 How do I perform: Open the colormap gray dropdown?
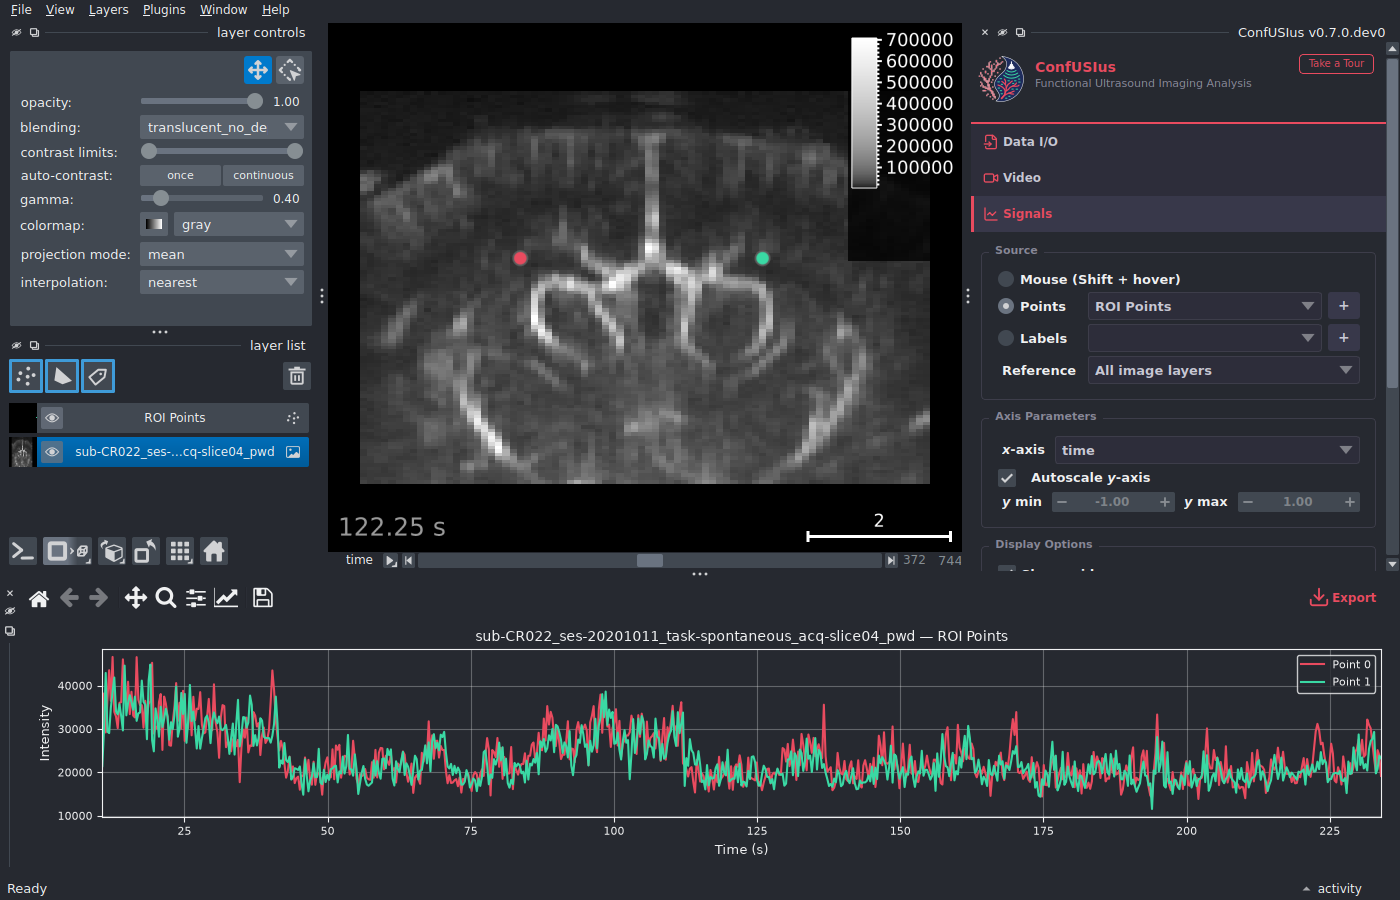(238, 225)
